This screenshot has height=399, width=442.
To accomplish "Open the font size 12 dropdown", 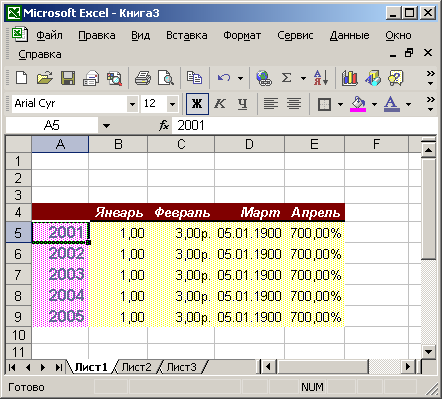I will click(x=172, y=104).
